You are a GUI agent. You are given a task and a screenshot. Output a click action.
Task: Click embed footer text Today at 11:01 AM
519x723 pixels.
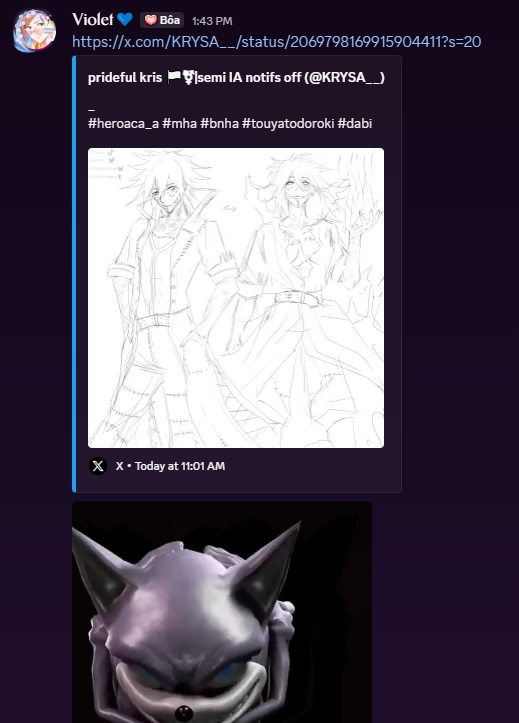(180, 466)
